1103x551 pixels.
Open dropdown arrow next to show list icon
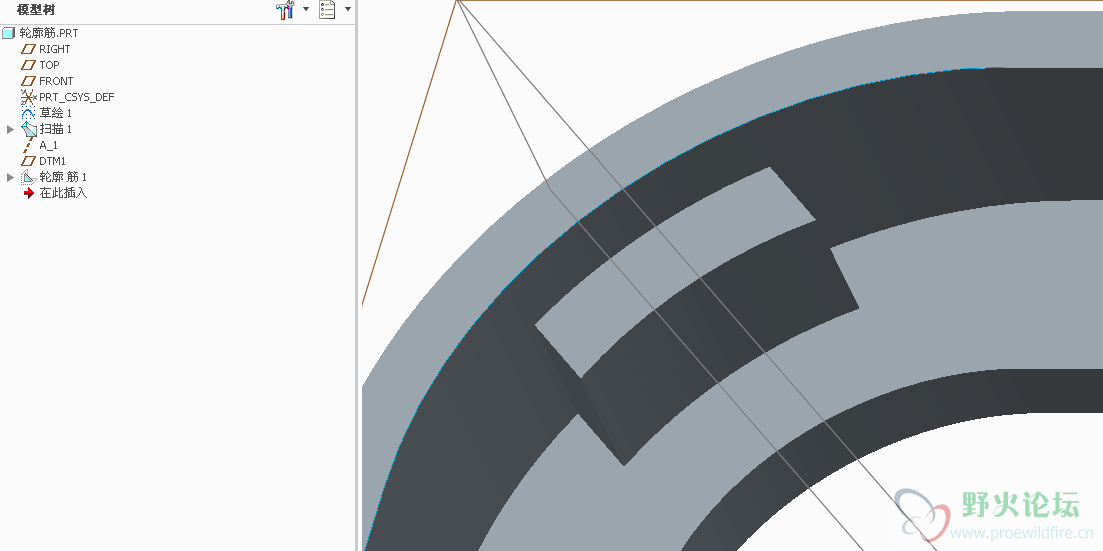pyautogui.click(x=348, y=9)
